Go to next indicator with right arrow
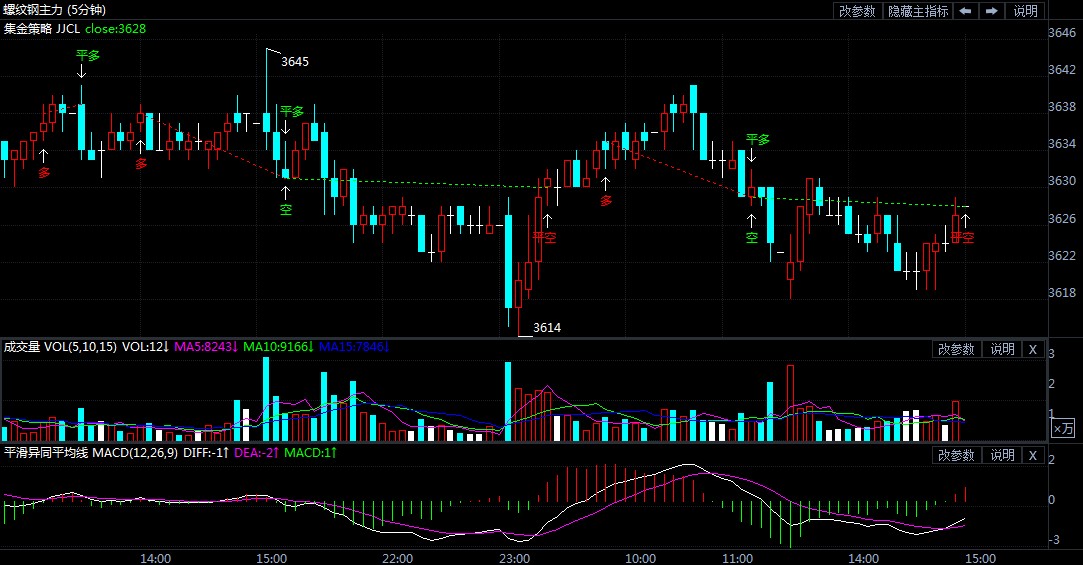This screenshot has height=565, width=1083. [992, 11]
